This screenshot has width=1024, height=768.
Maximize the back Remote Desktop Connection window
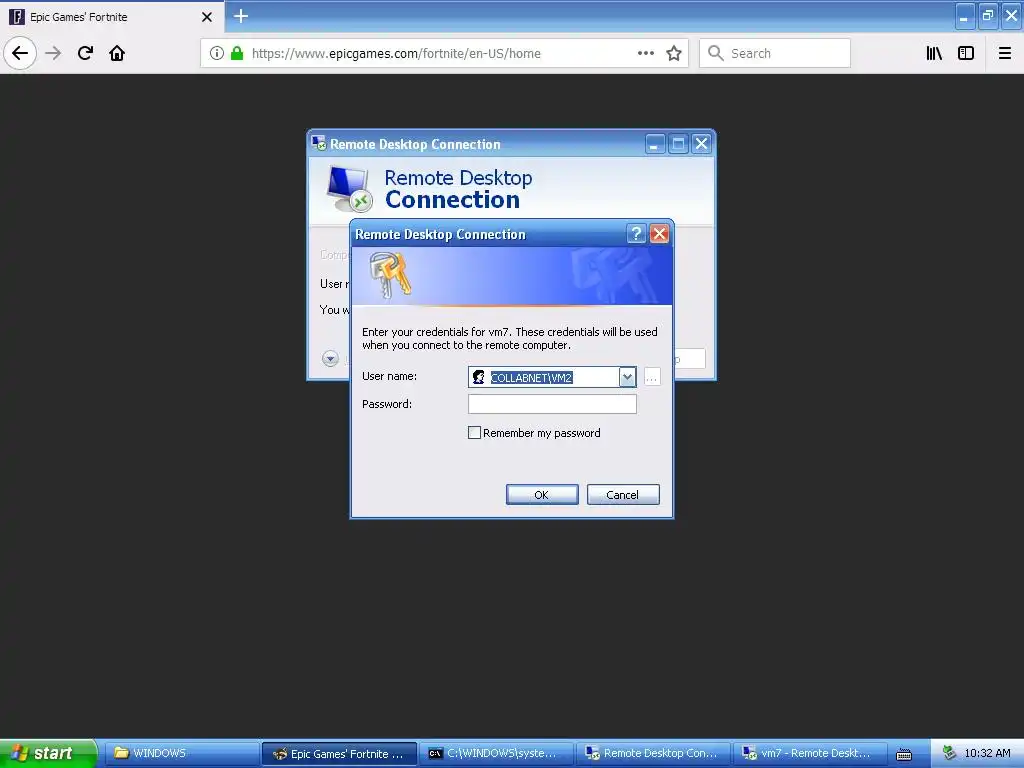click(679, 144)
